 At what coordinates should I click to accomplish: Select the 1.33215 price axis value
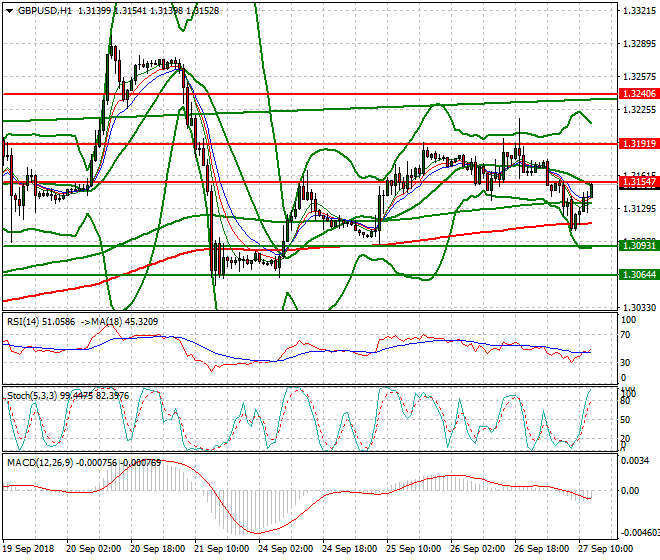tap(639, 11)
